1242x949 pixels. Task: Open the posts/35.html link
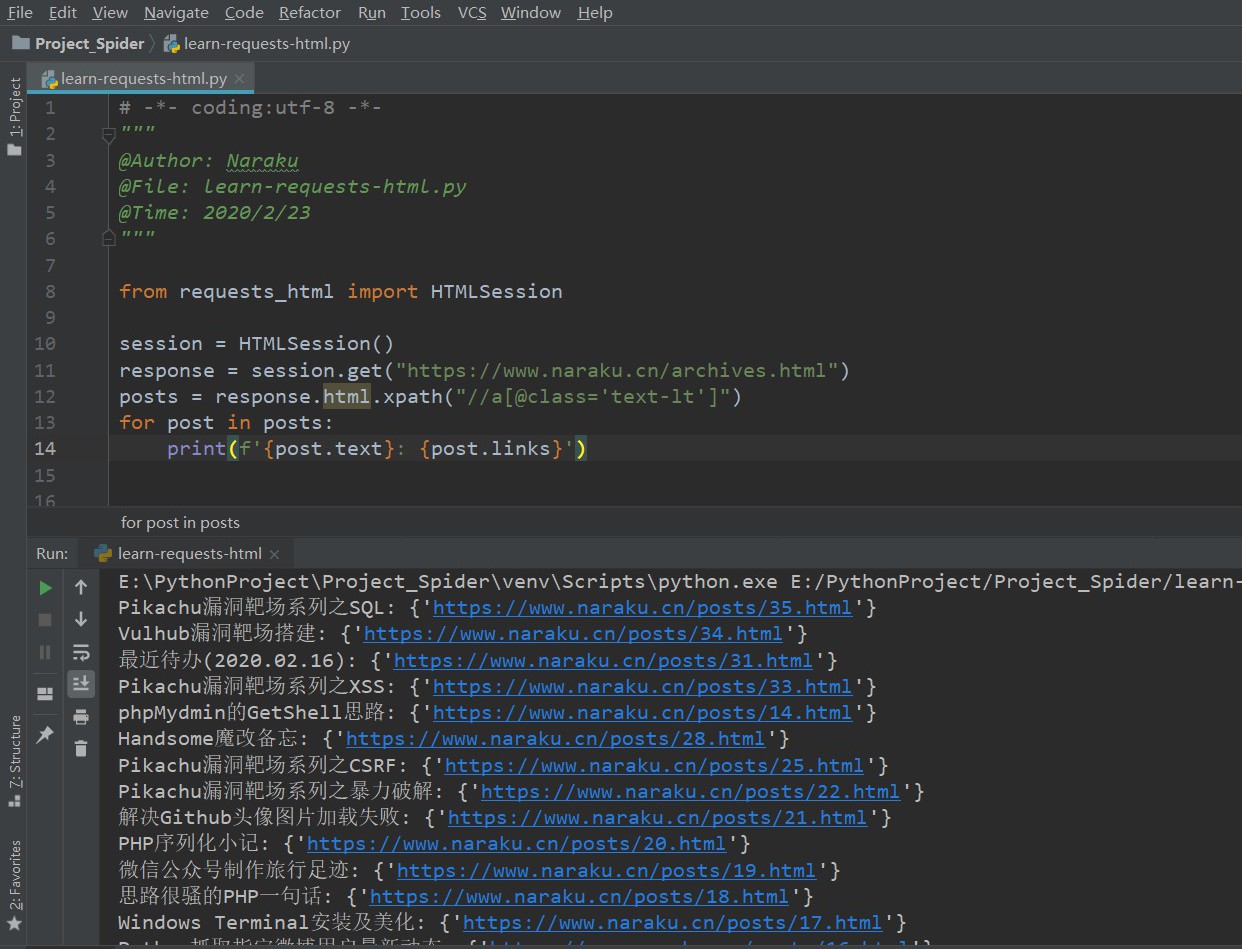(642, 608)
